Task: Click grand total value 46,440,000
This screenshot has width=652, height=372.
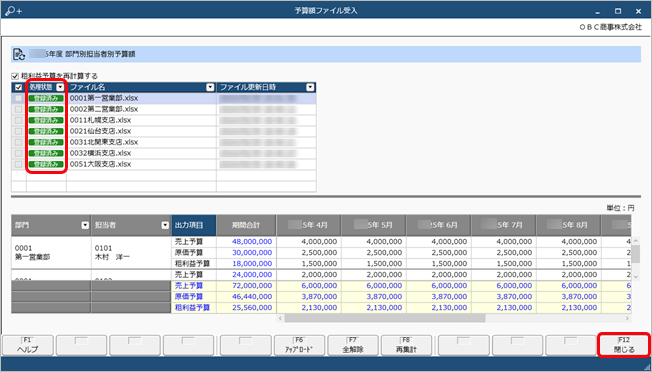Action: pos(252,297)
